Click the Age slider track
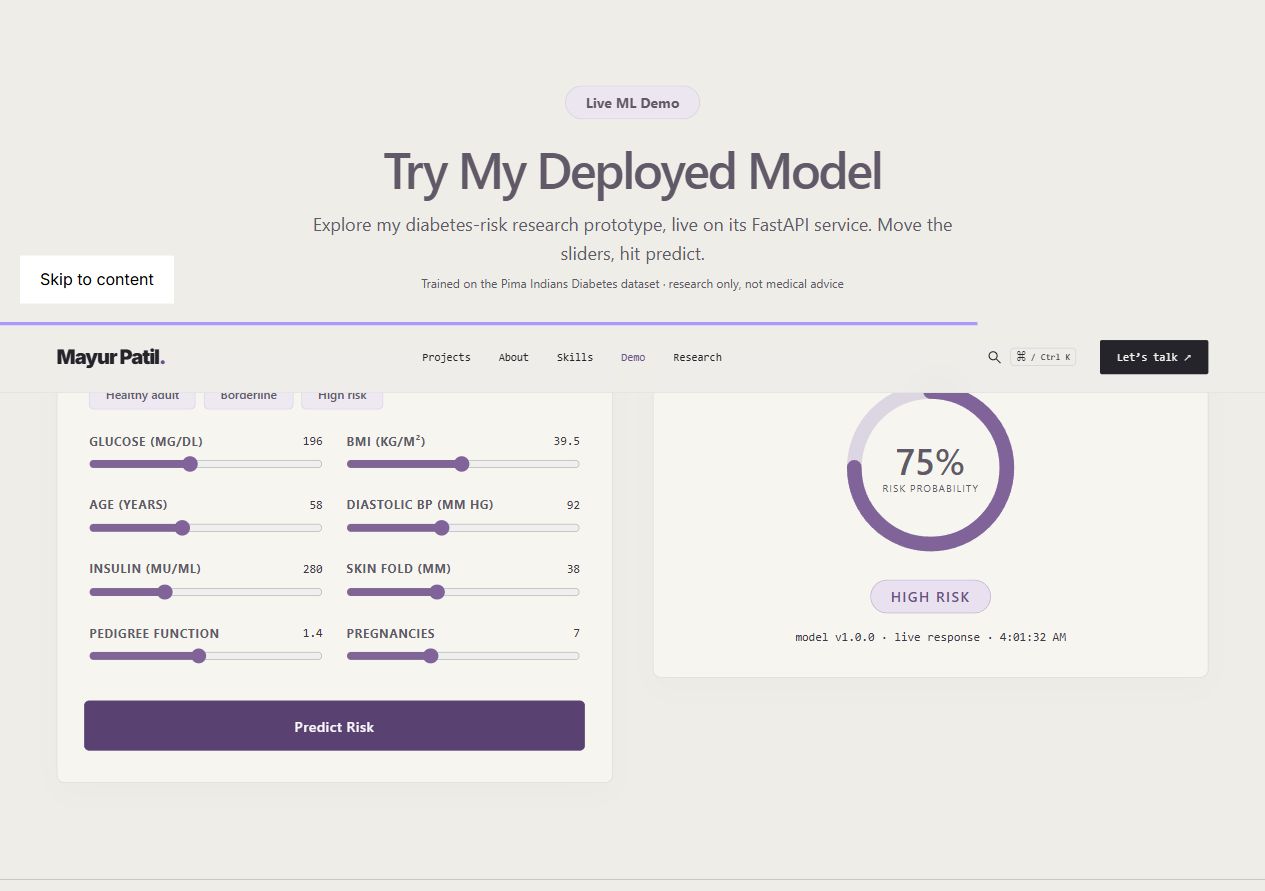This screenshot has height=891, width=1265. (x=206, y=528)
